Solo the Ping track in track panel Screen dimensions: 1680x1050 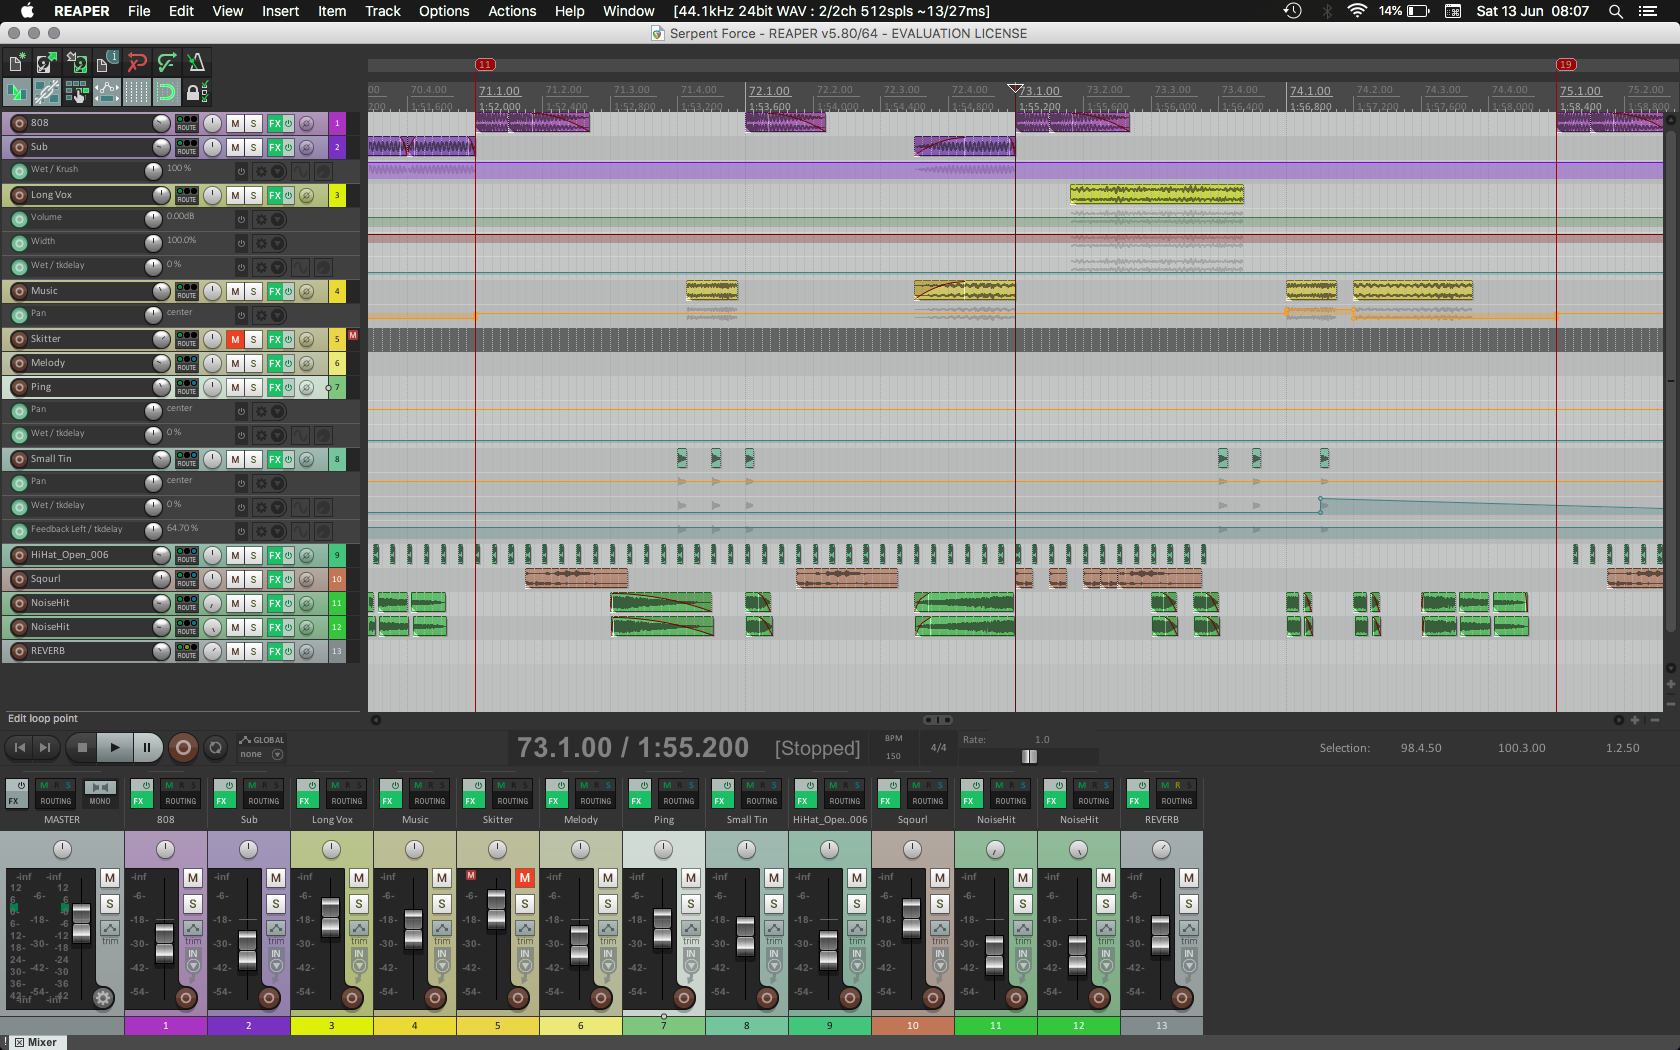point(253,387)
